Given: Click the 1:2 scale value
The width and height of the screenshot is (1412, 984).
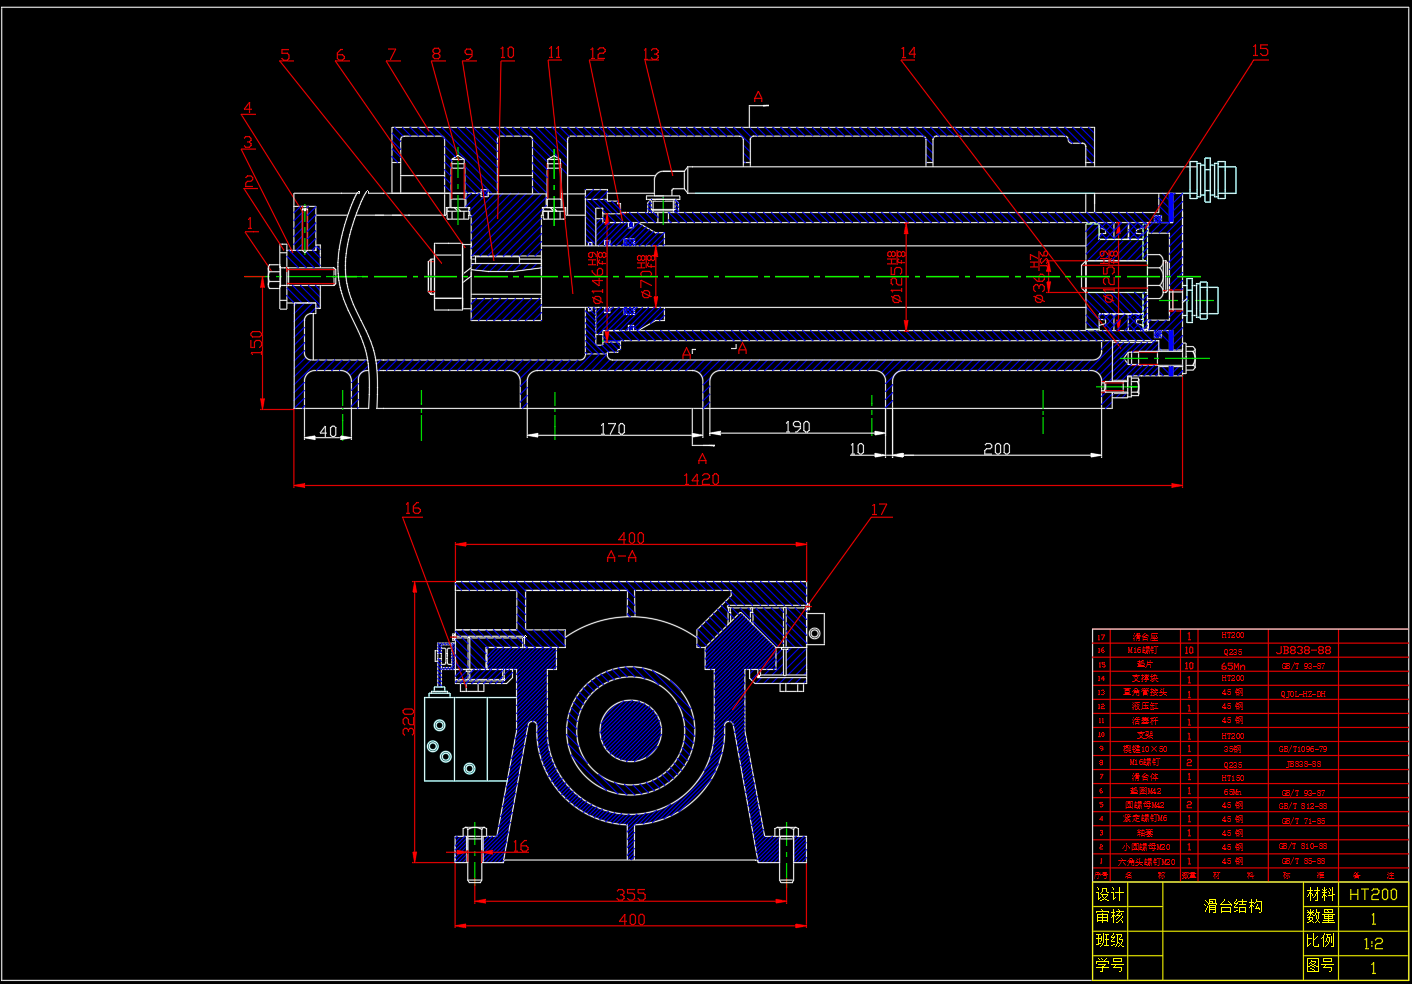Looking at the screenshot, I should click(x=1373, y=943).
